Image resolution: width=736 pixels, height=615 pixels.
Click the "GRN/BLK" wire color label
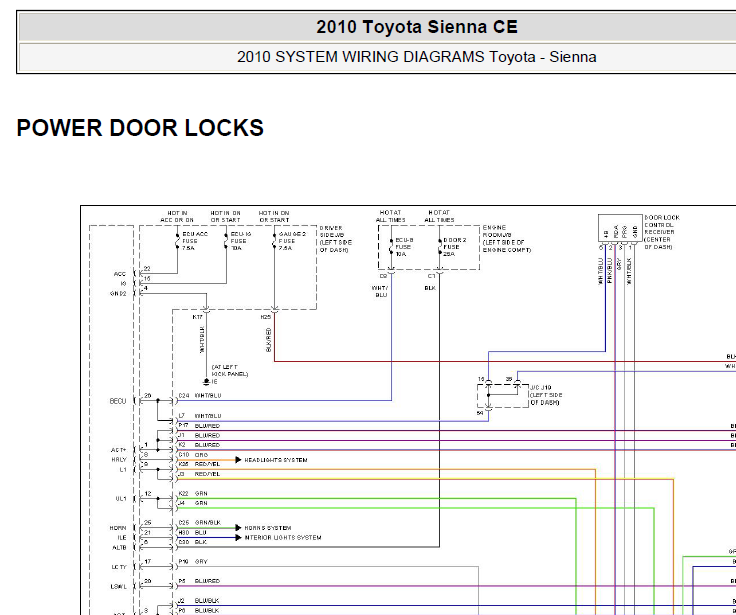[x=207, y=523]
